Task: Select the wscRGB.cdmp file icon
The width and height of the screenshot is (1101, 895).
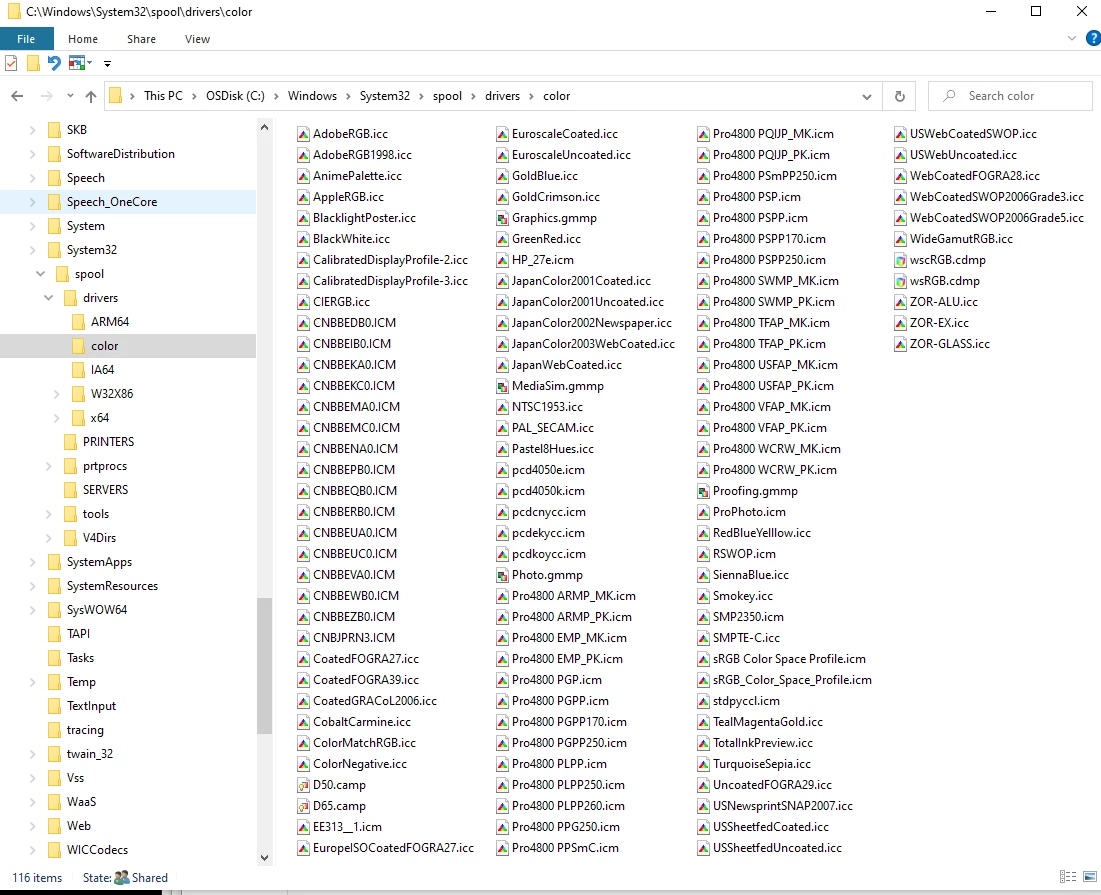Action: [x=900, y=260]
